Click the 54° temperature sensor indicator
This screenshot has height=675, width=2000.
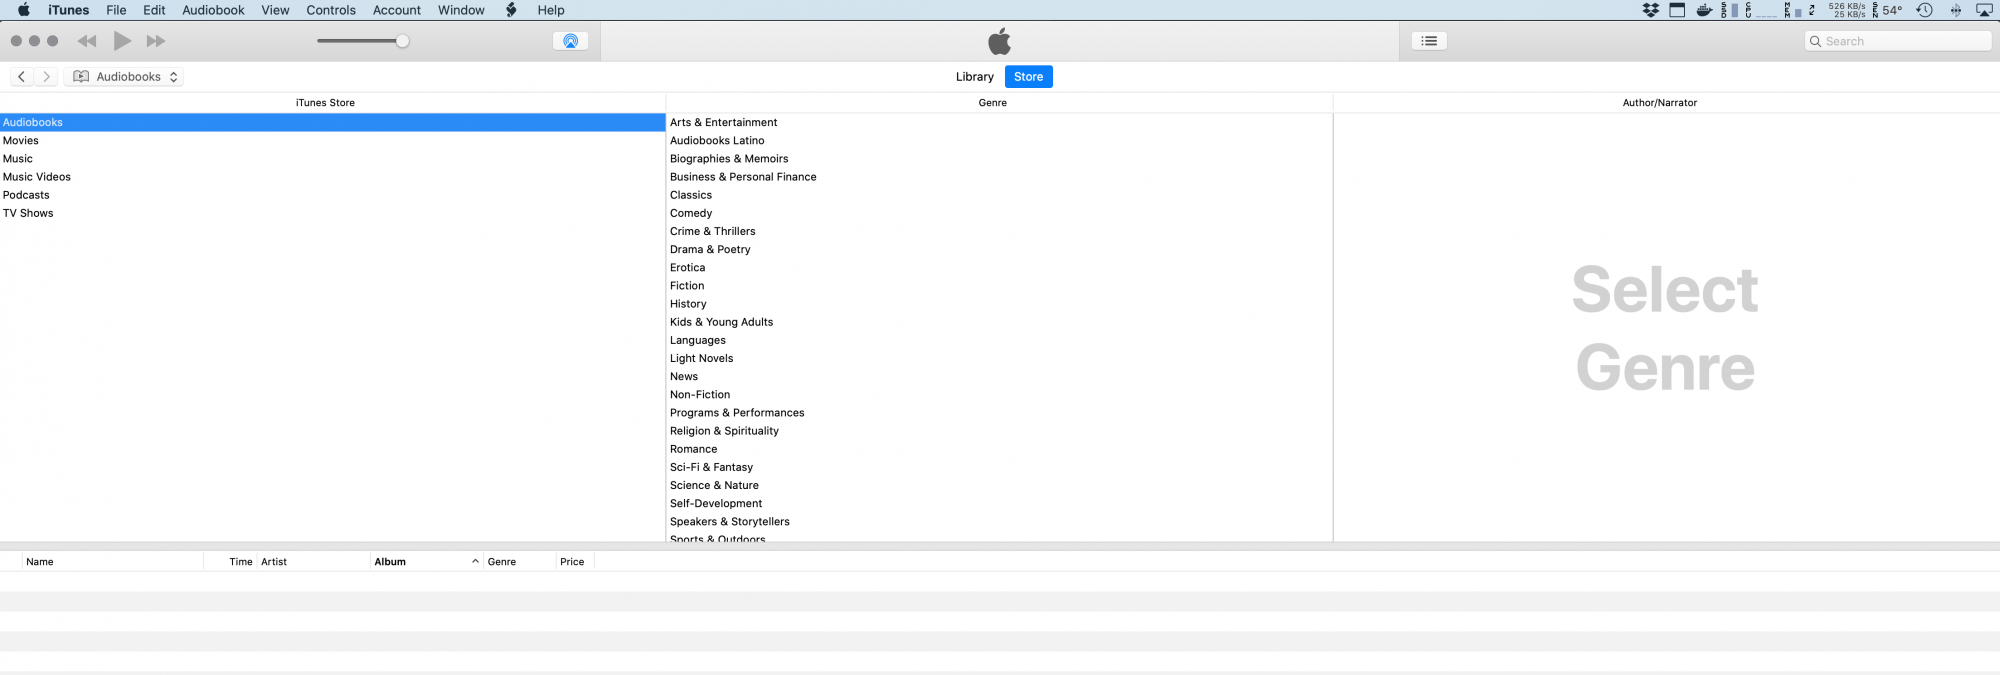pyautogui.click(x=1887, y=10)
